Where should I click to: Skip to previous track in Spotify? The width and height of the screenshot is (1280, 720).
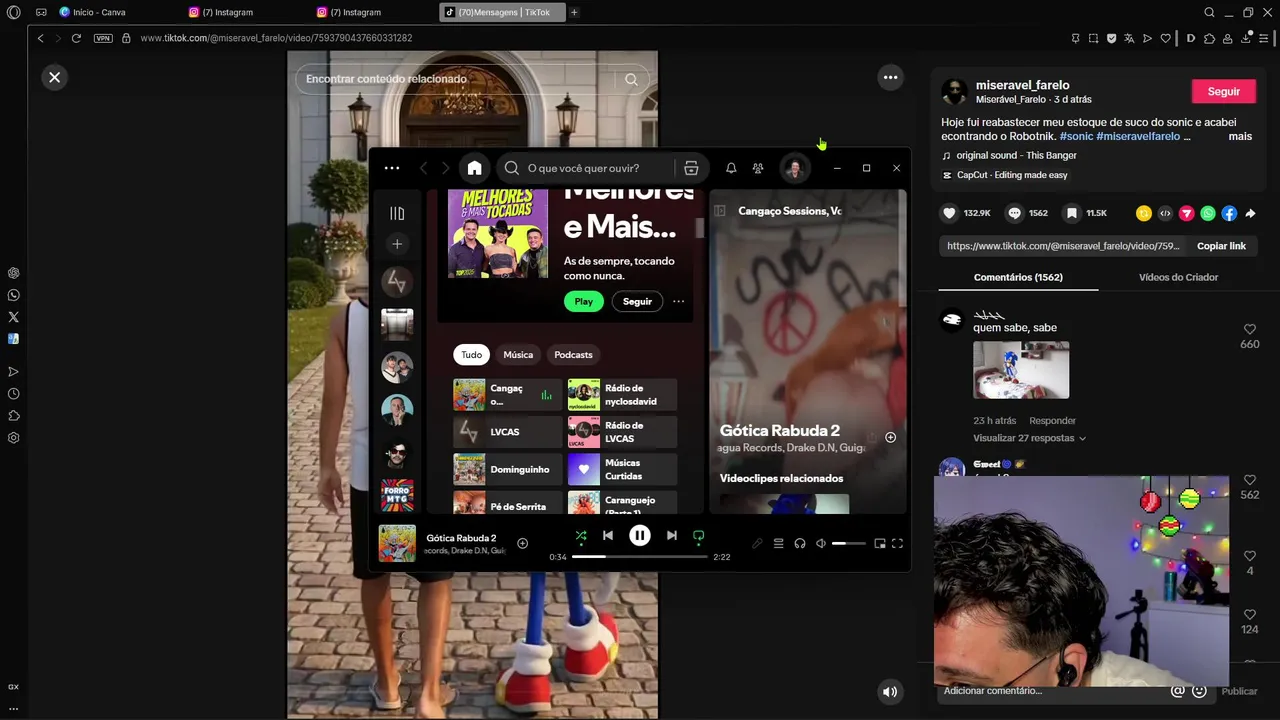coord(608,536)
